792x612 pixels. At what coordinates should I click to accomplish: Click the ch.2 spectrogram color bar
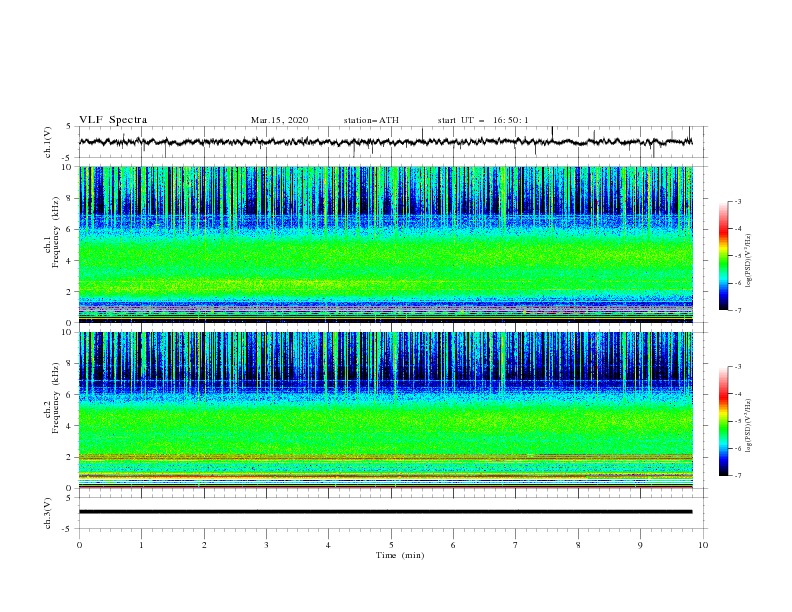click(x=723, y=421)
